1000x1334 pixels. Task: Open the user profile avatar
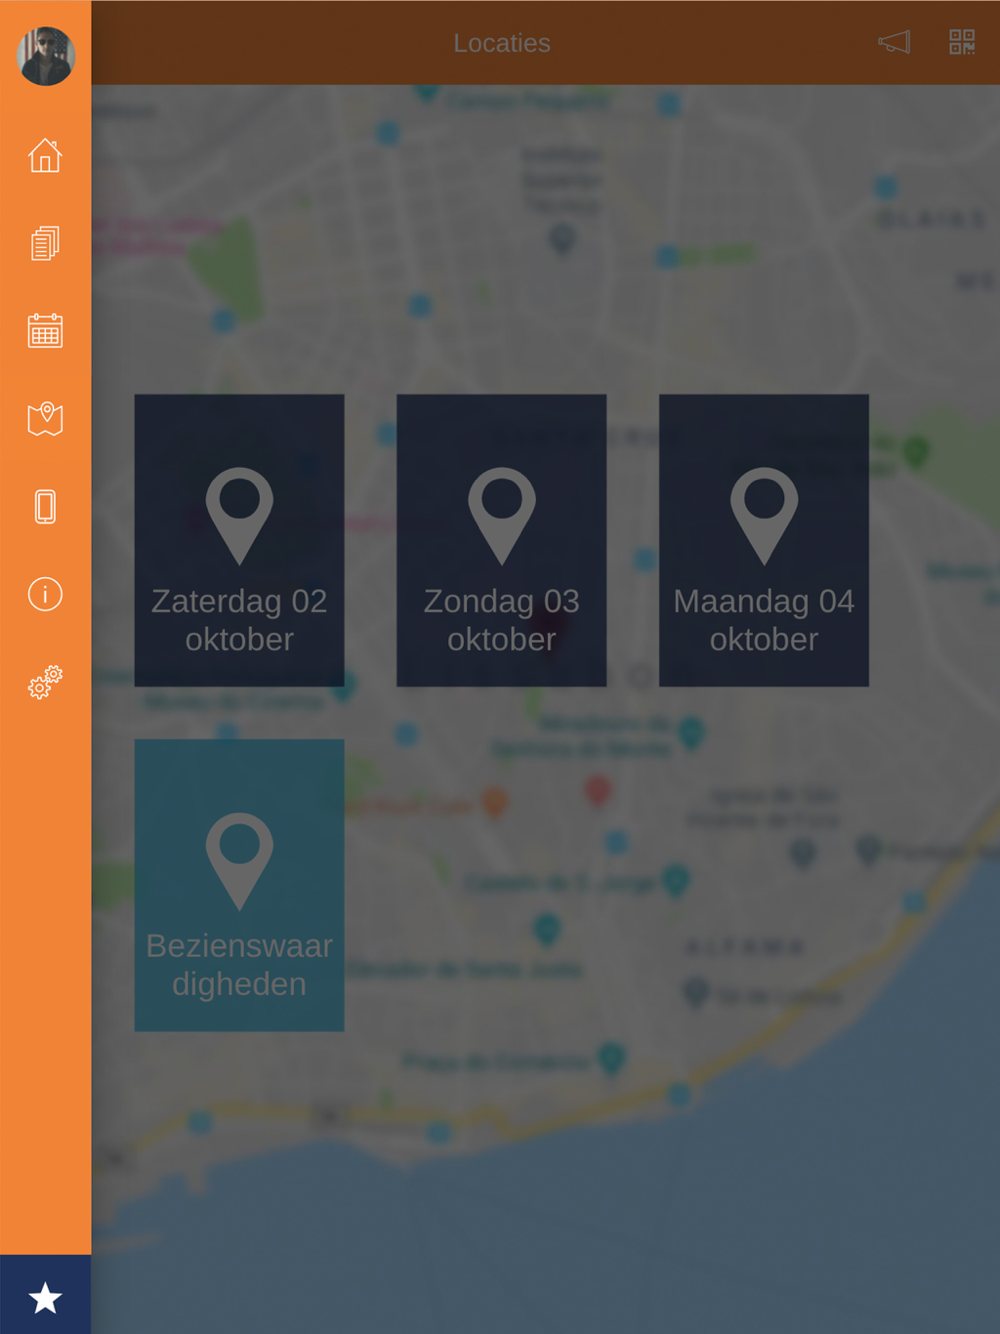[46, 56]
